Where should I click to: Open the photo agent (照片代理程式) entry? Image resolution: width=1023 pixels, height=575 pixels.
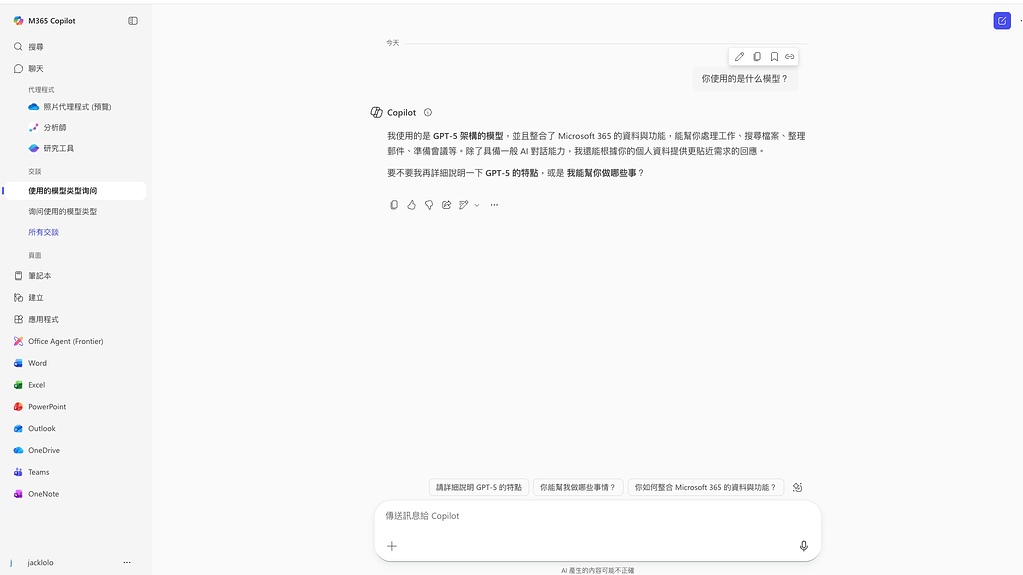tap(76, 107)
